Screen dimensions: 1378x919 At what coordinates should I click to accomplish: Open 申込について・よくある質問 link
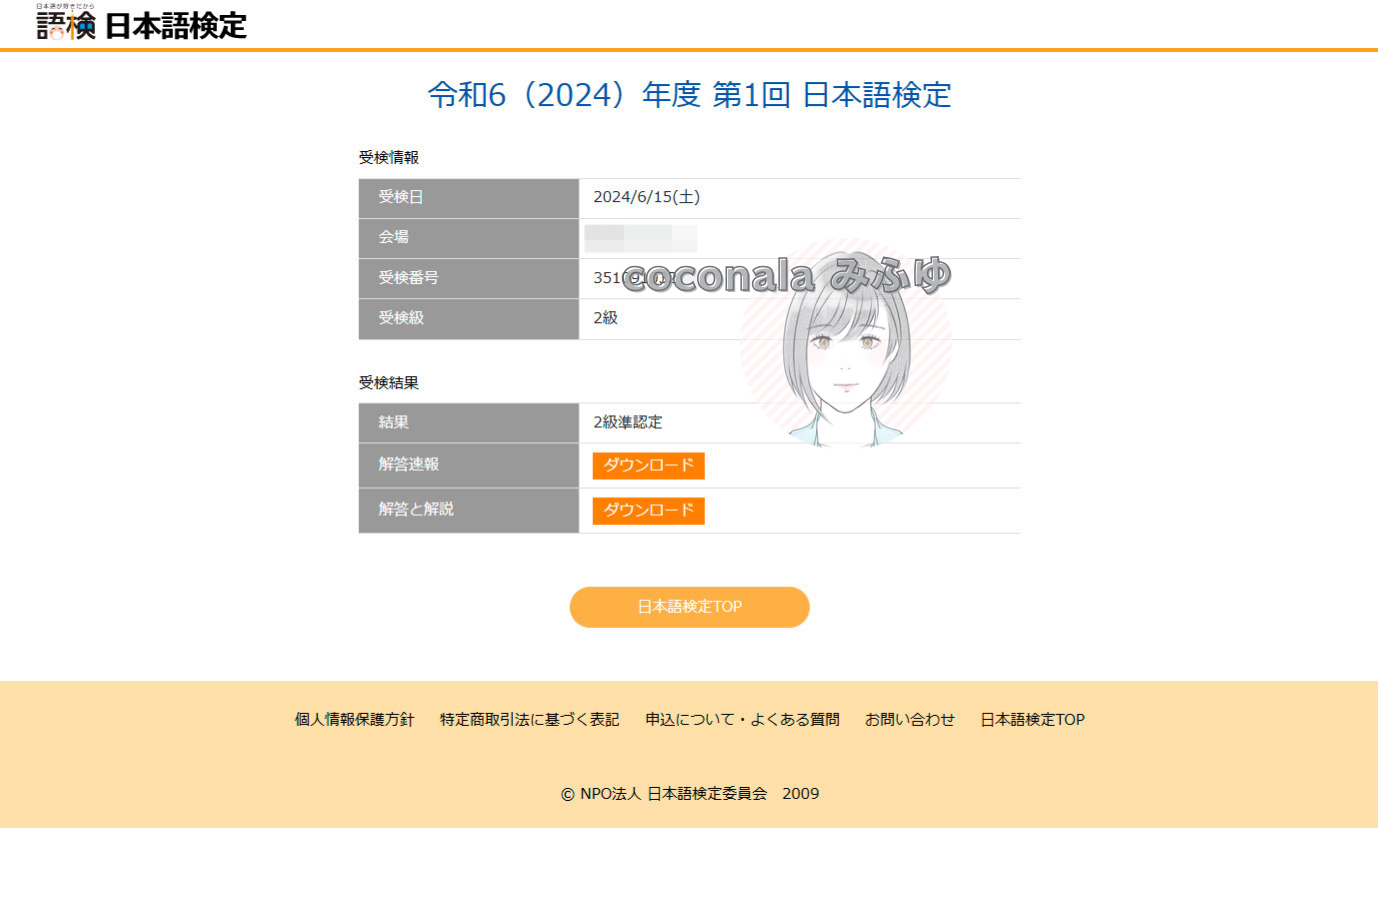coord(742,720)
